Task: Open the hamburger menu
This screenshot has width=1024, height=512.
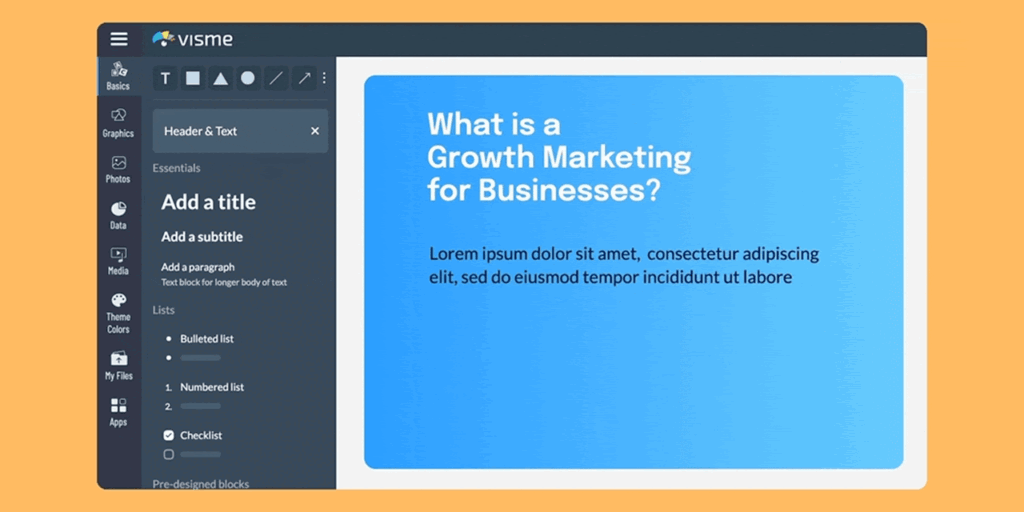Action: click(119, 39)
